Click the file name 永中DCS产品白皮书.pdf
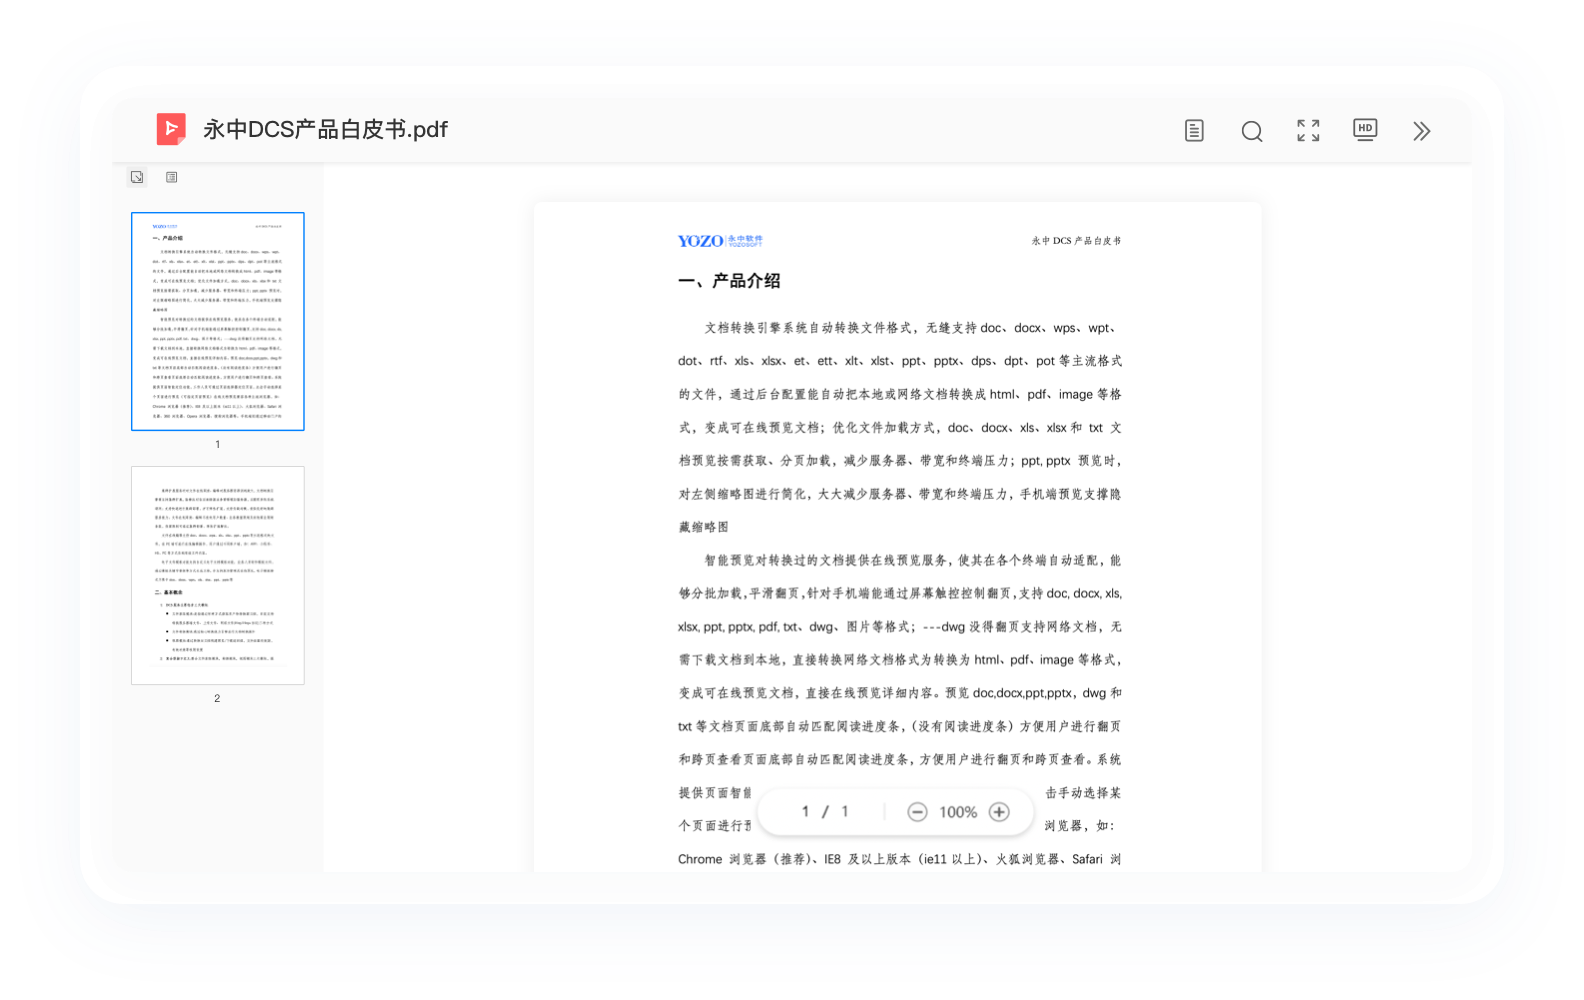 click(x=325, y=129)
